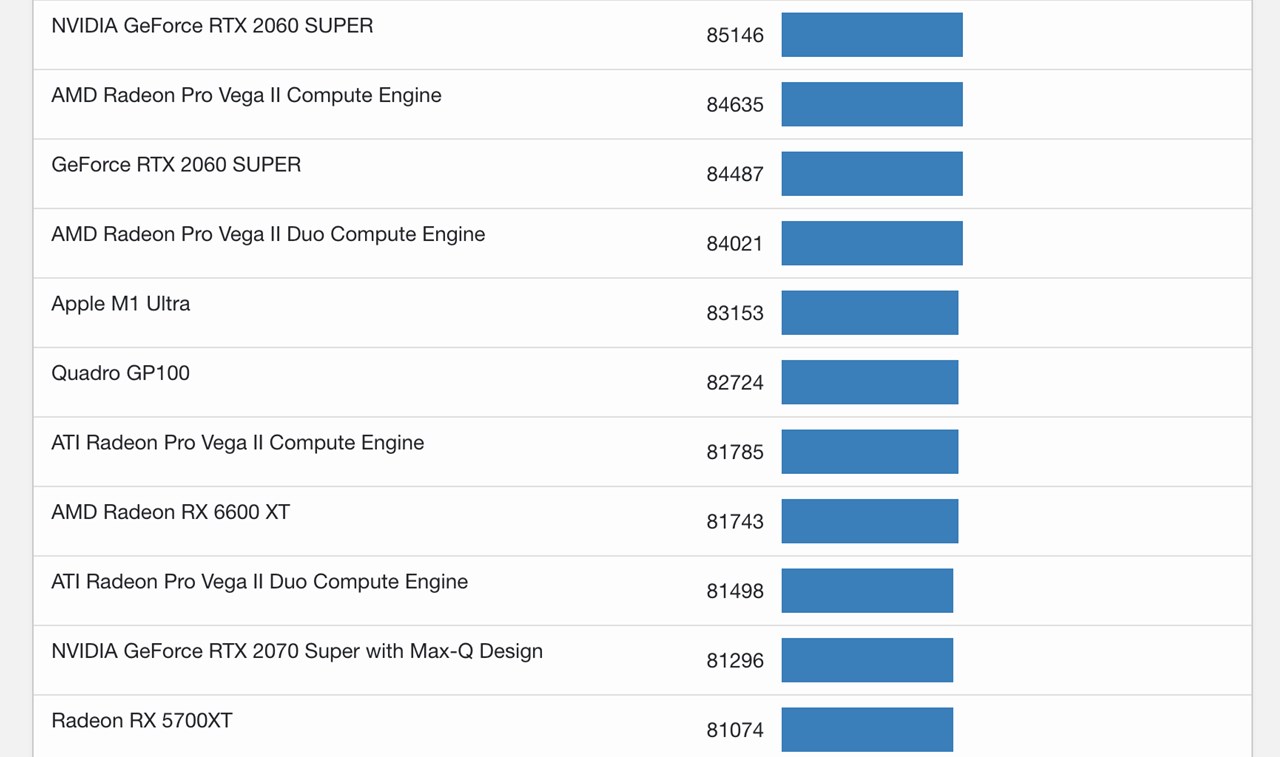The width and height of the screenshot is (1280, 757).
Task: Open ATI Radeon Pro Vega II Duo Compute Engine
Action: (x=259, y=582)
